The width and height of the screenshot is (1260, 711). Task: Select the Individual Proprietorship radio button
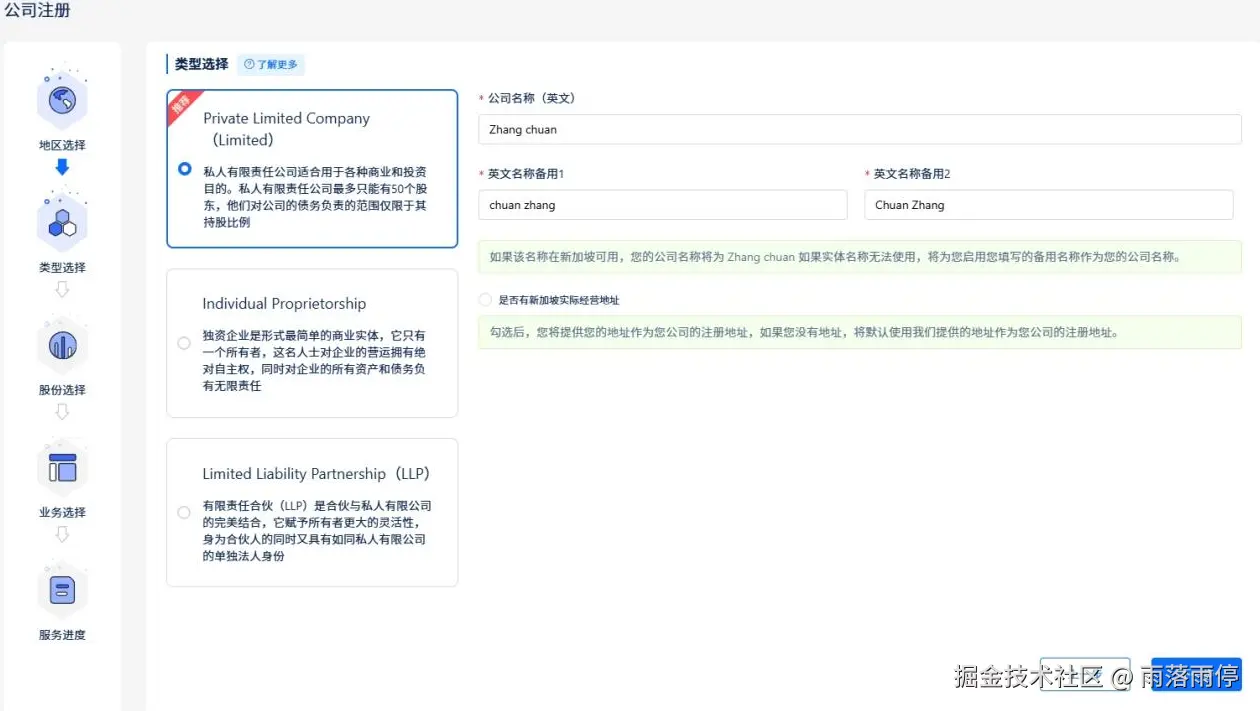pos(183,343)
